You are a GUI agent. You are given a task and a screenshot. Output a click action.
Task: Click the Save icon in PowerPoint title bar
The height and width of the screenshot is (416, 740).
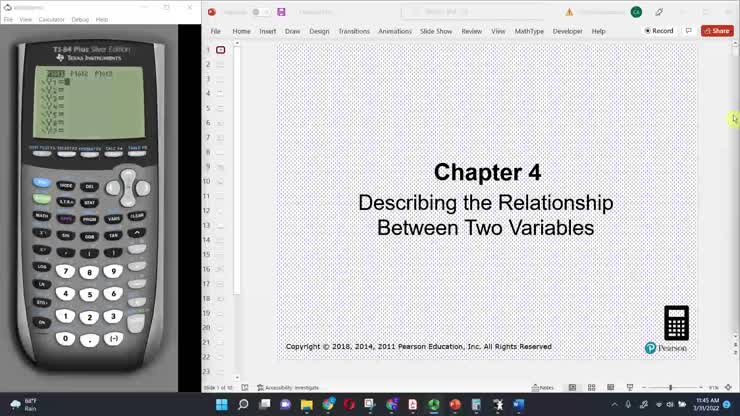281,12
